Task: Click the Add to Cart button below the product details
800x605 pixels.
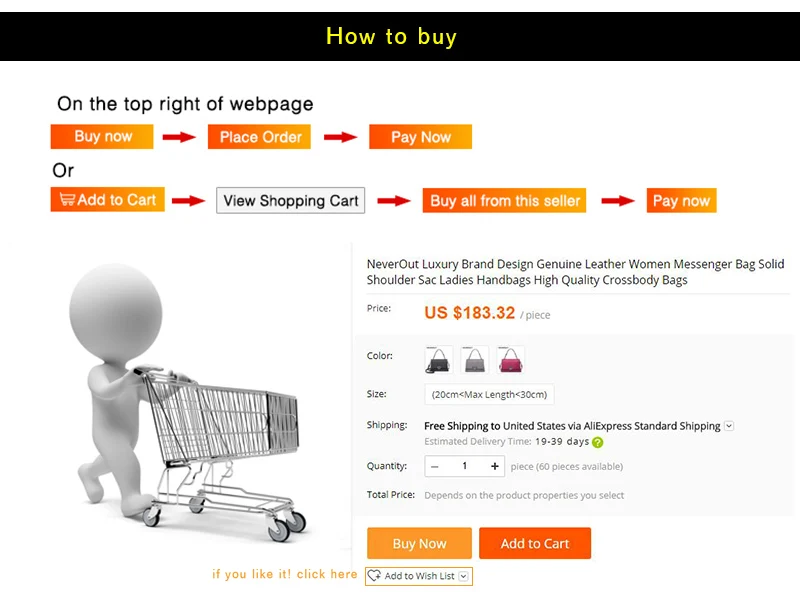Action: pos(535,543)
